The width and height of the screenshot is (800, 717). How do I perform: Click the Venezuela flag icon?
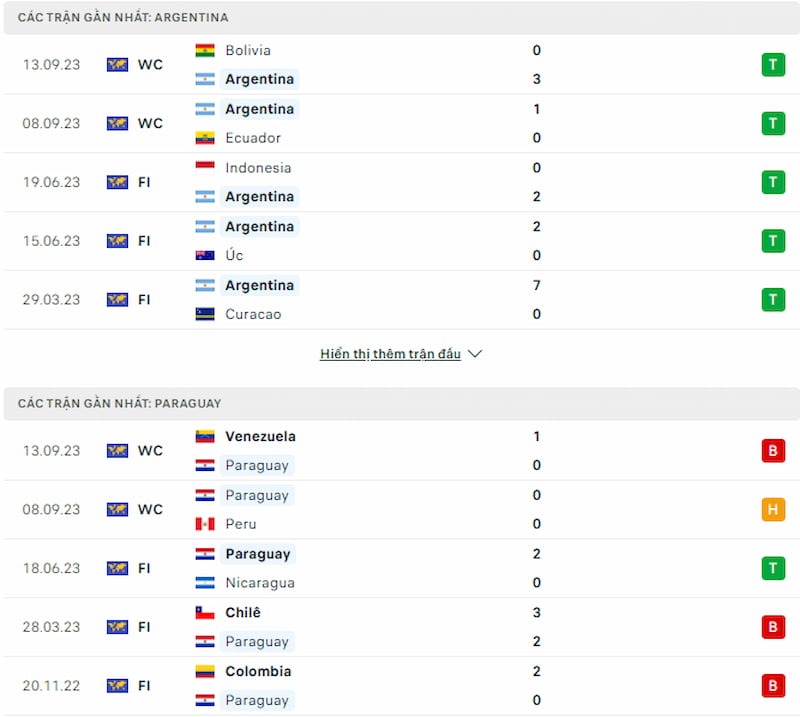coord(205,436)
